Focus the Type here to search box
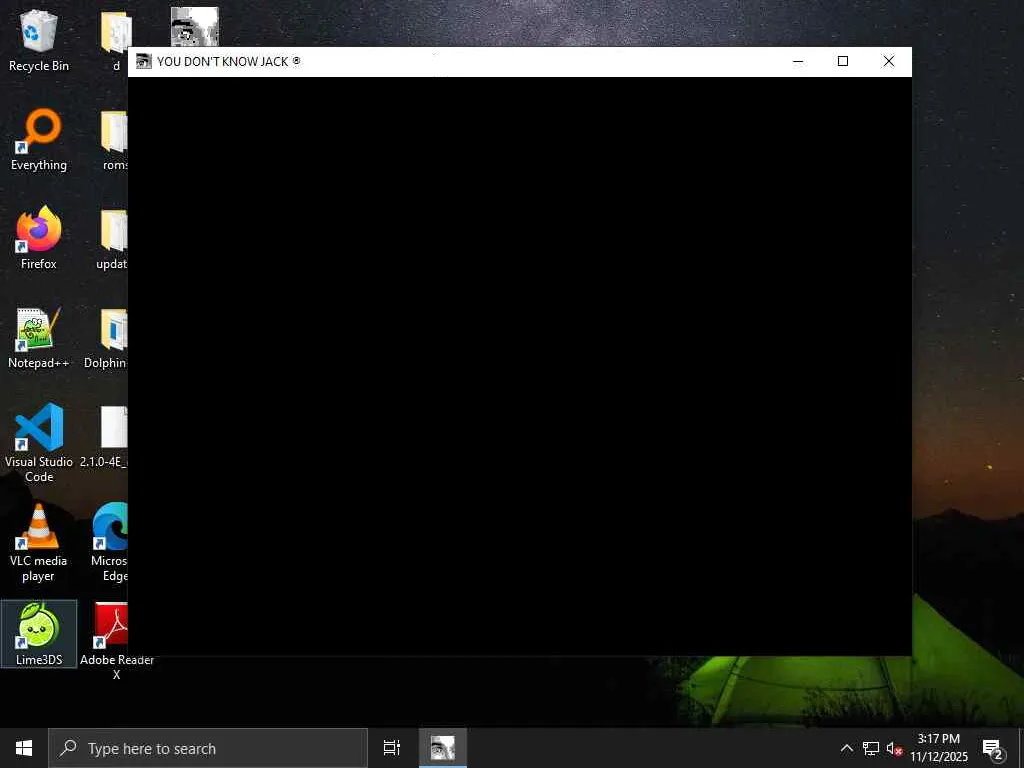 tap(208, 748)
